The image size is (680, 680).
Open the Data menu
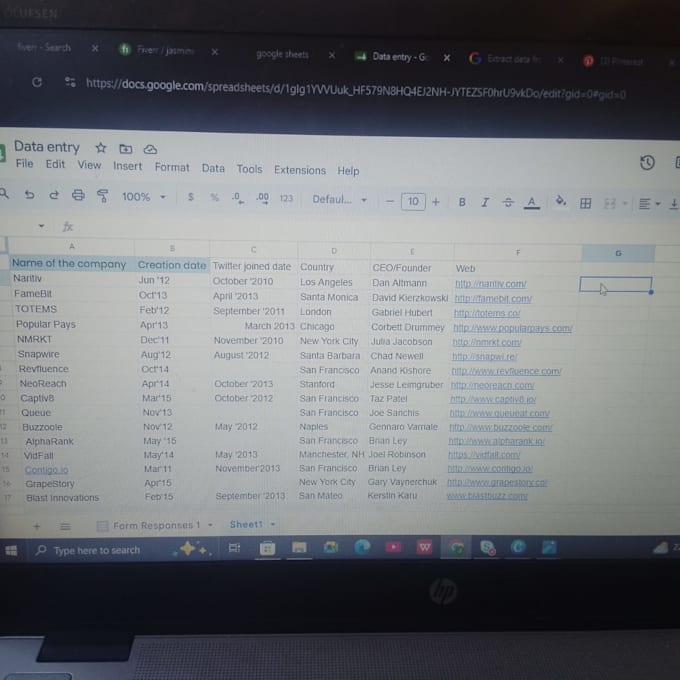click(x=213, y=168)
